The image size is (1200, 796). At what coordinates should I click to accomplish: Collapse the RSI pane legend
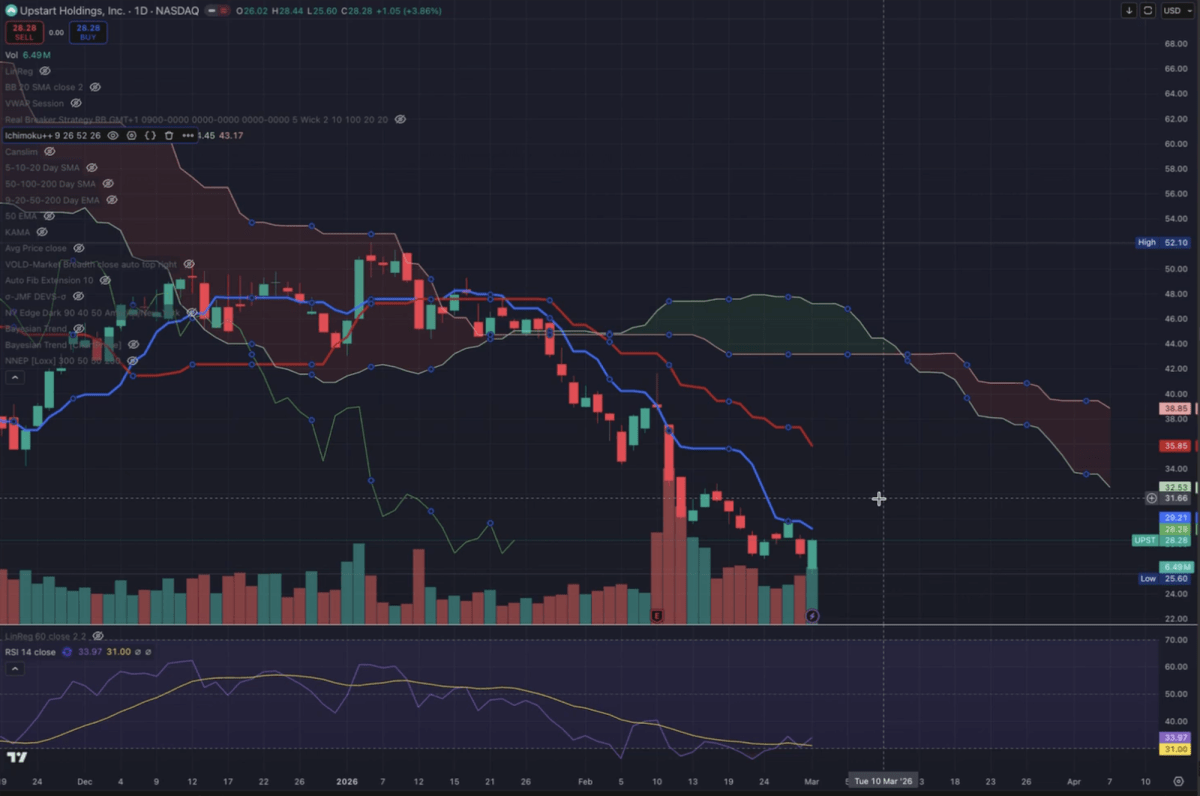coord(14,667)
